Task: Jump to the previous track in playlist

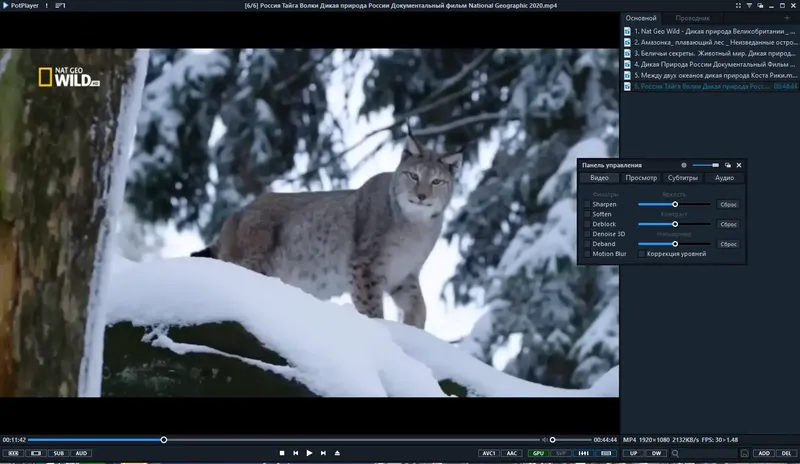Action: [x=295, y=453]
